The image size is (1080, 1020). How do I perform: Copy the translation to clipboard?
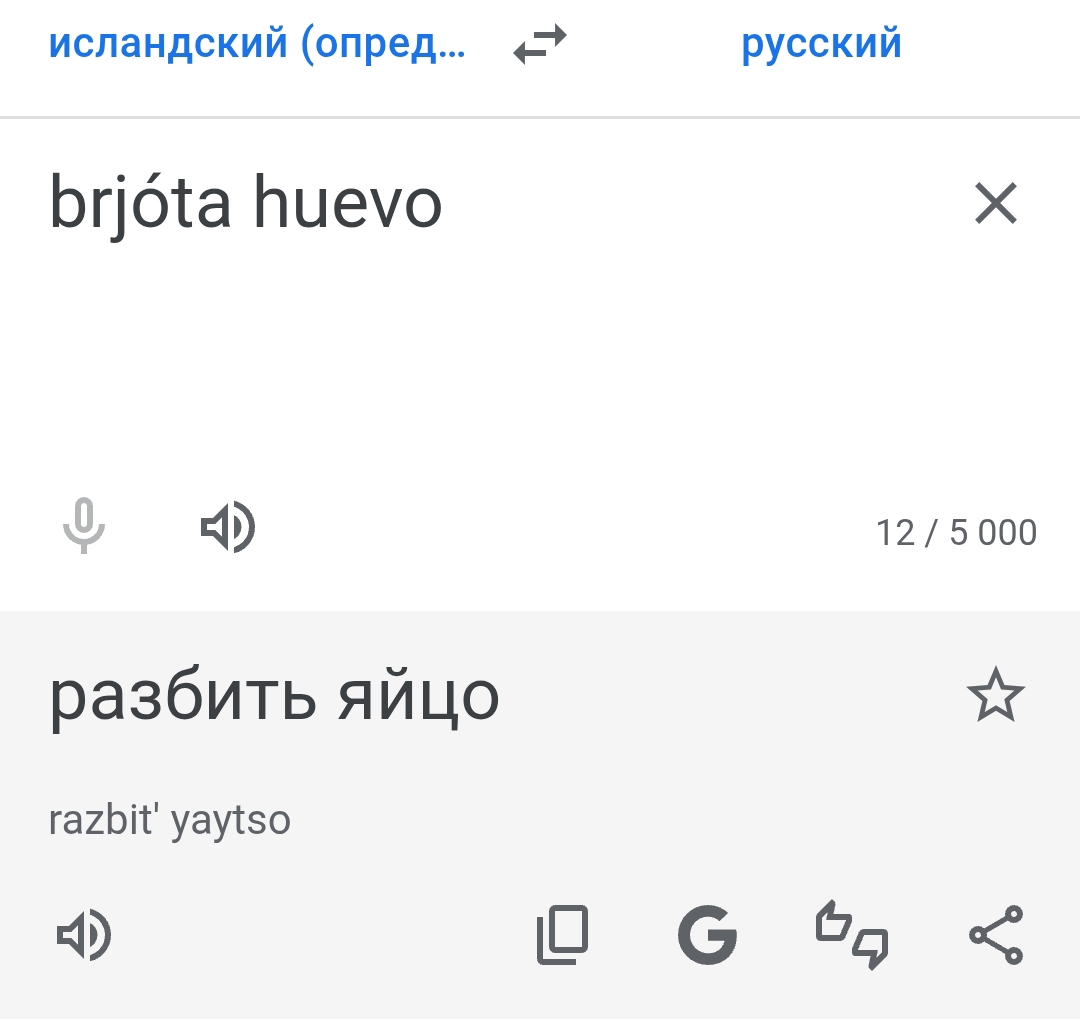(563, 936)
